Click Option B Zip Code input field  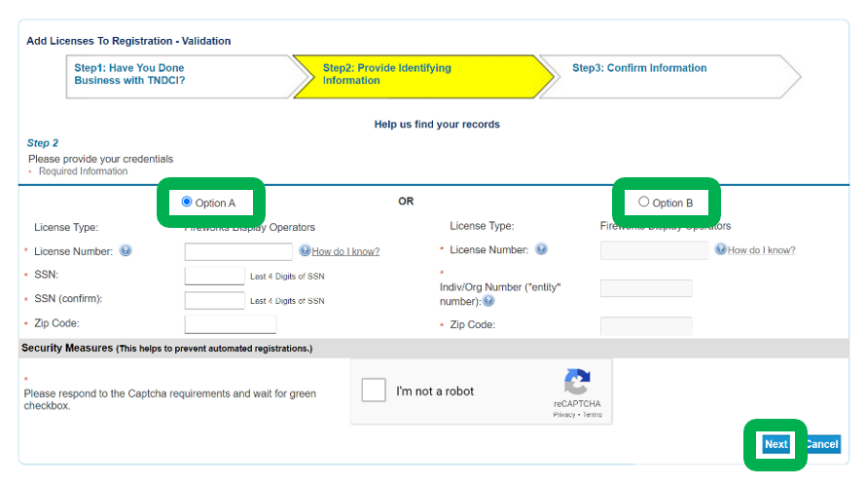646,326
